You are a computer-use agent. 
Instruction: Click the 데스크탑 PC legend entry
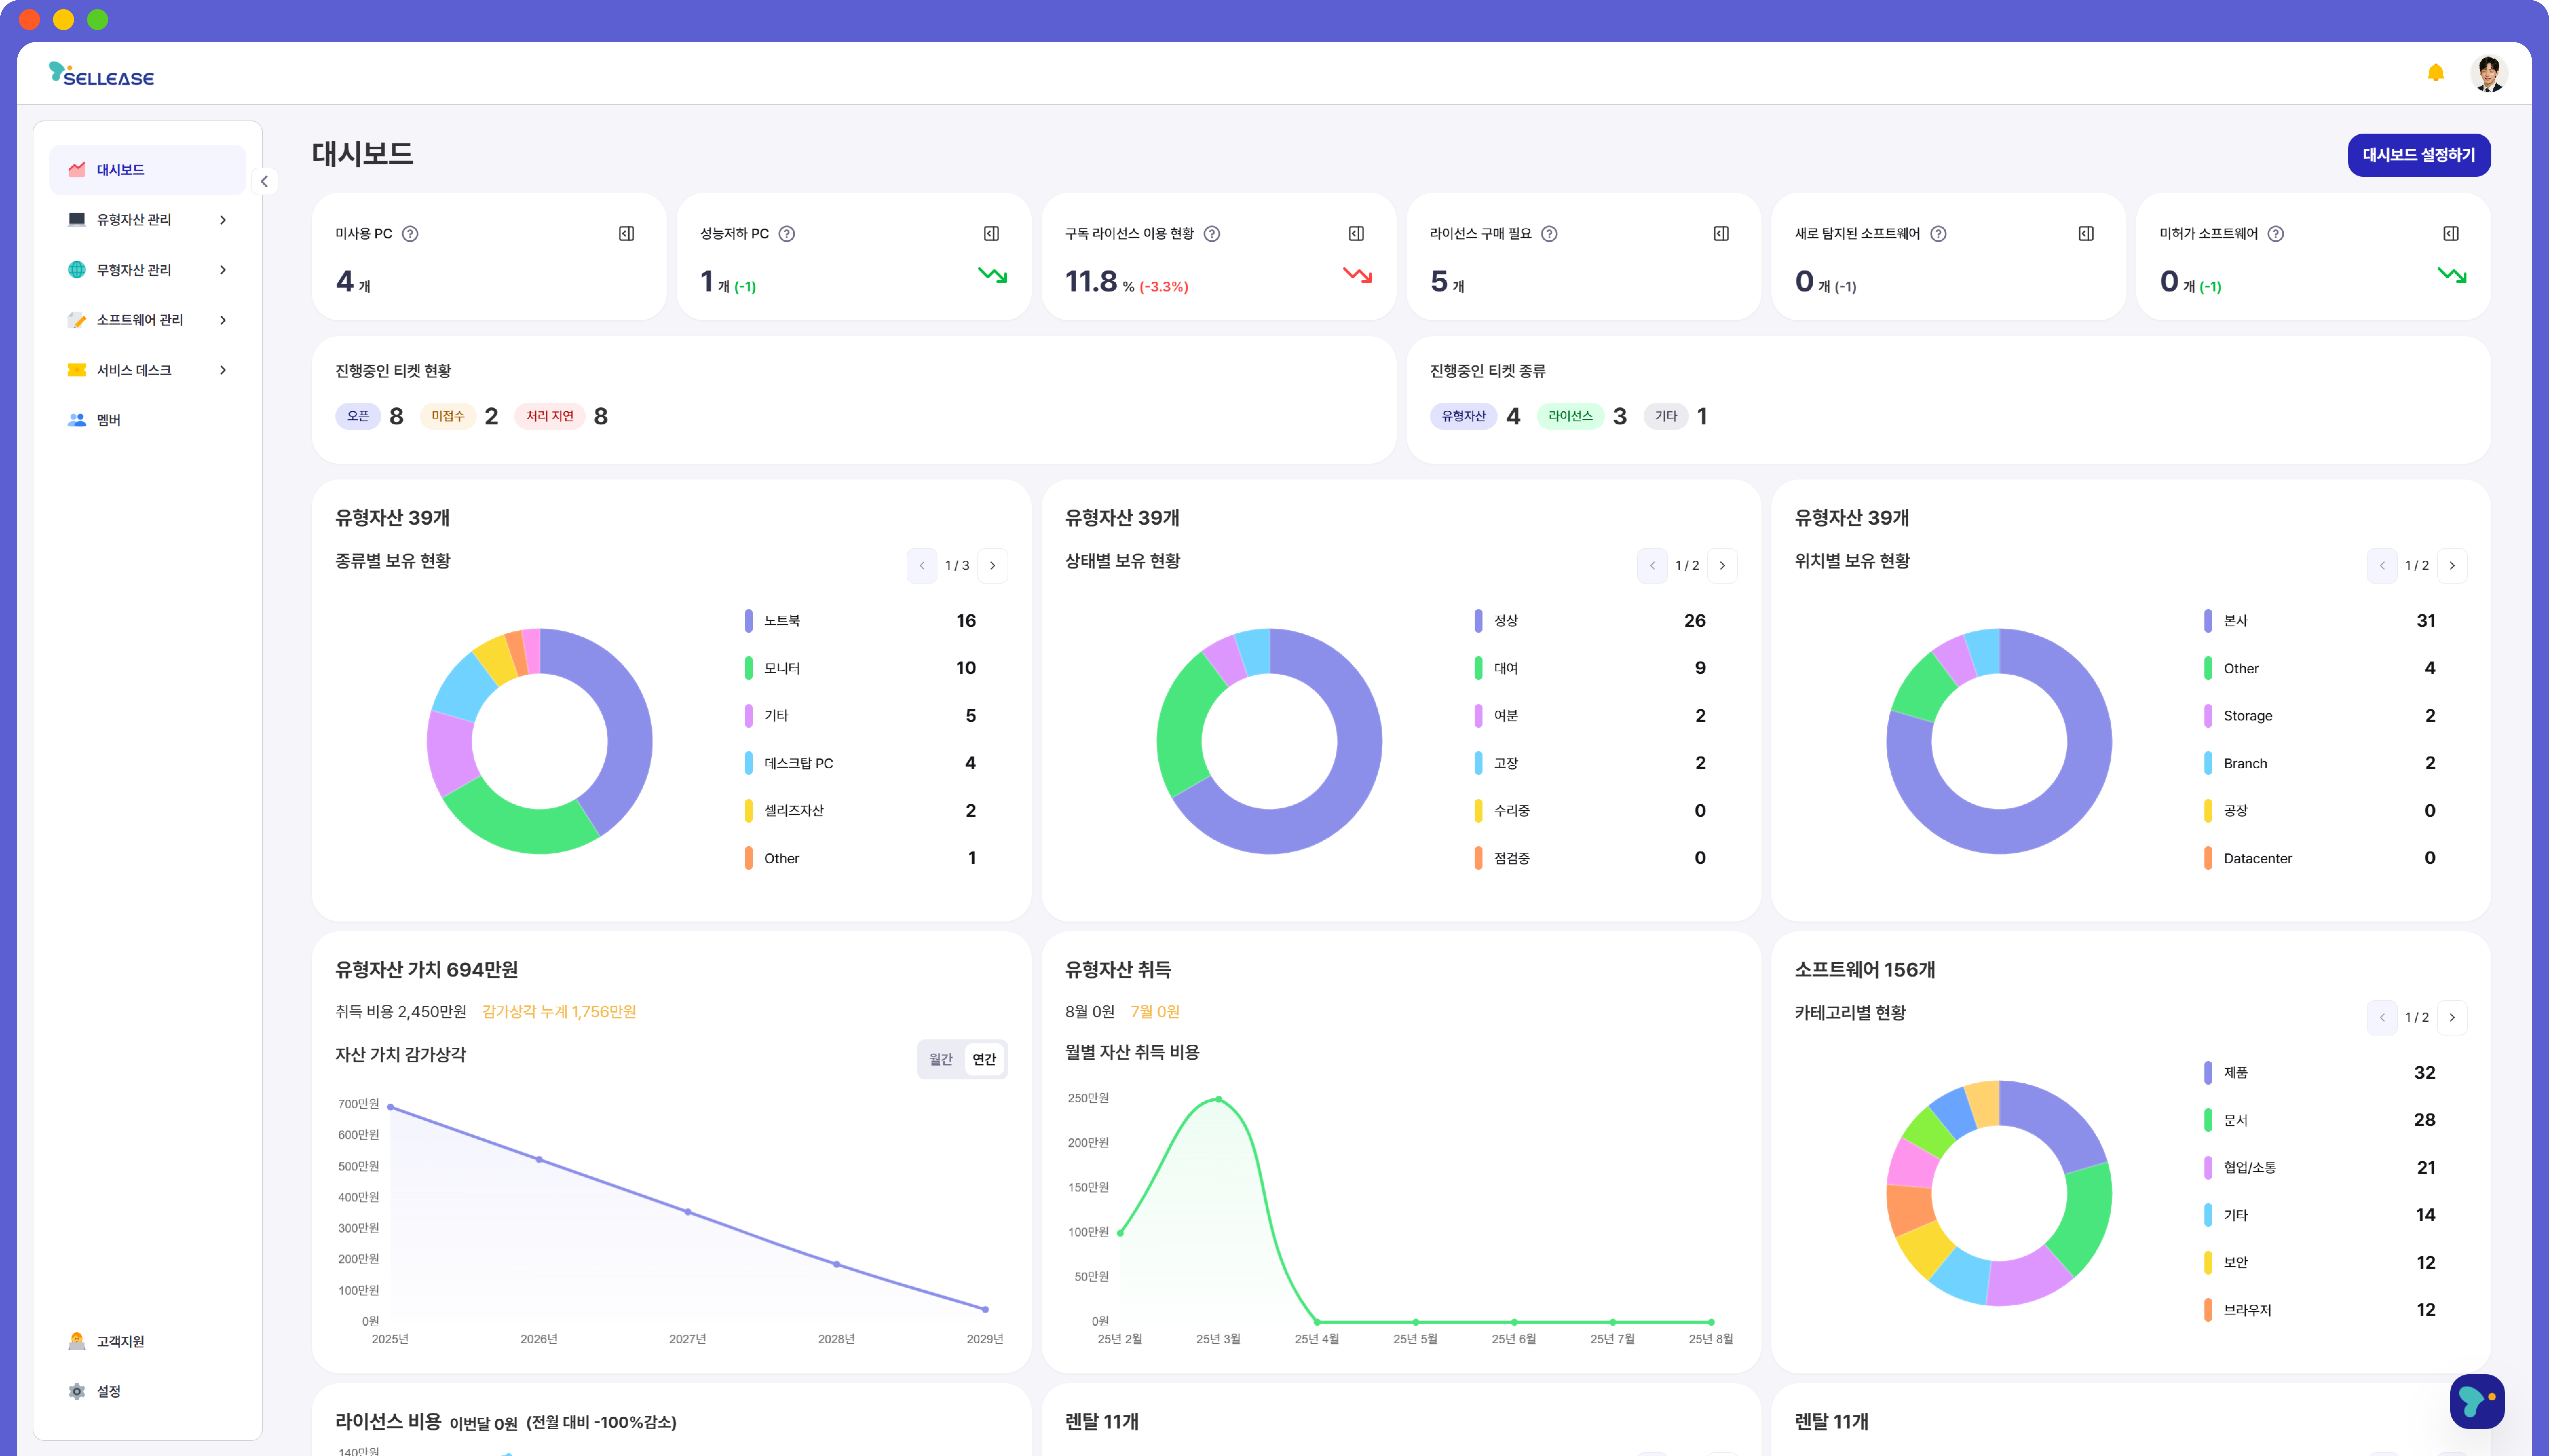860,763
